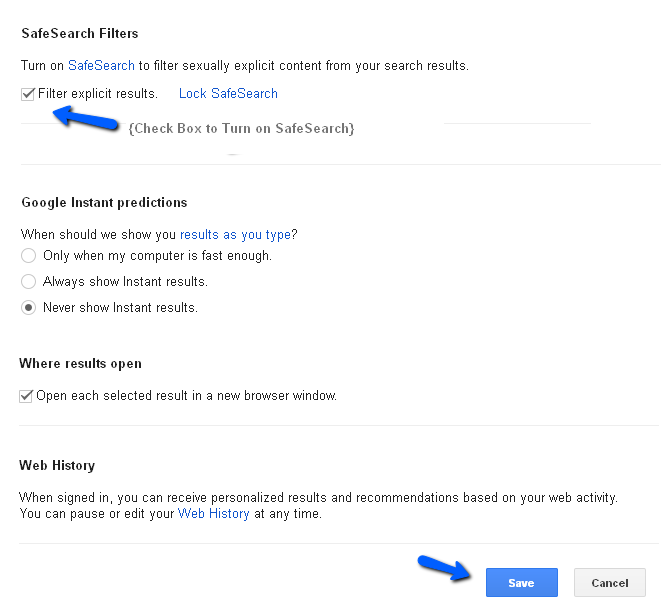Open the Web History link in the paragraph

coord(214,514)
